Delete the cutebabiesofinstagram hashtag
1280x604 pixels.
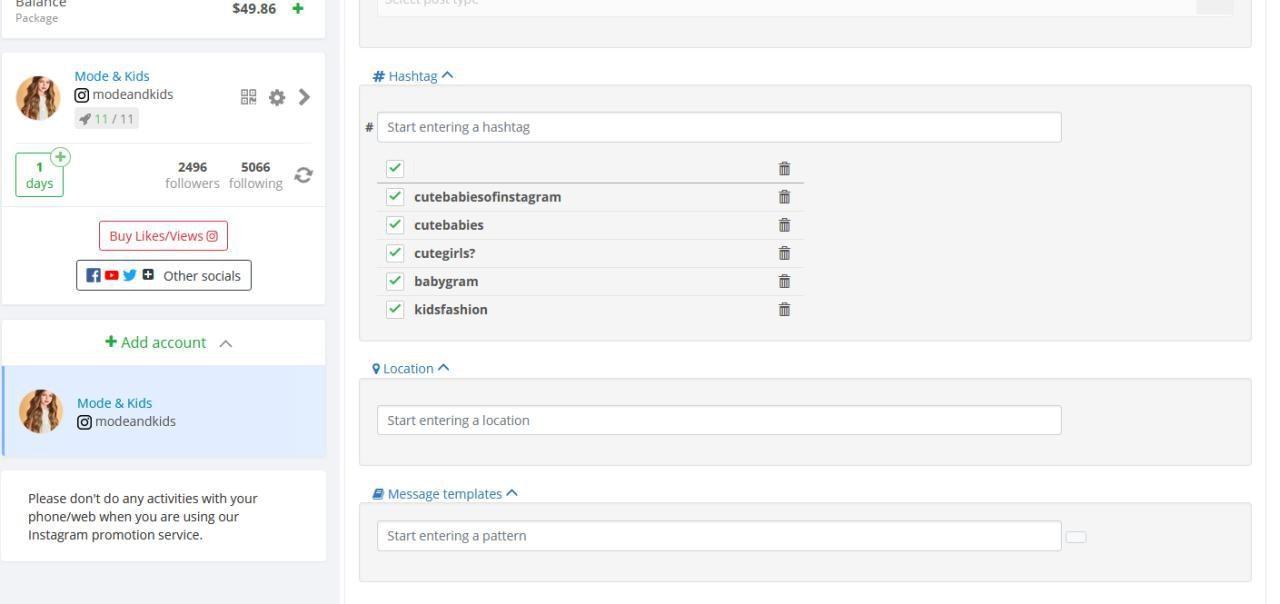coord(784,197)
